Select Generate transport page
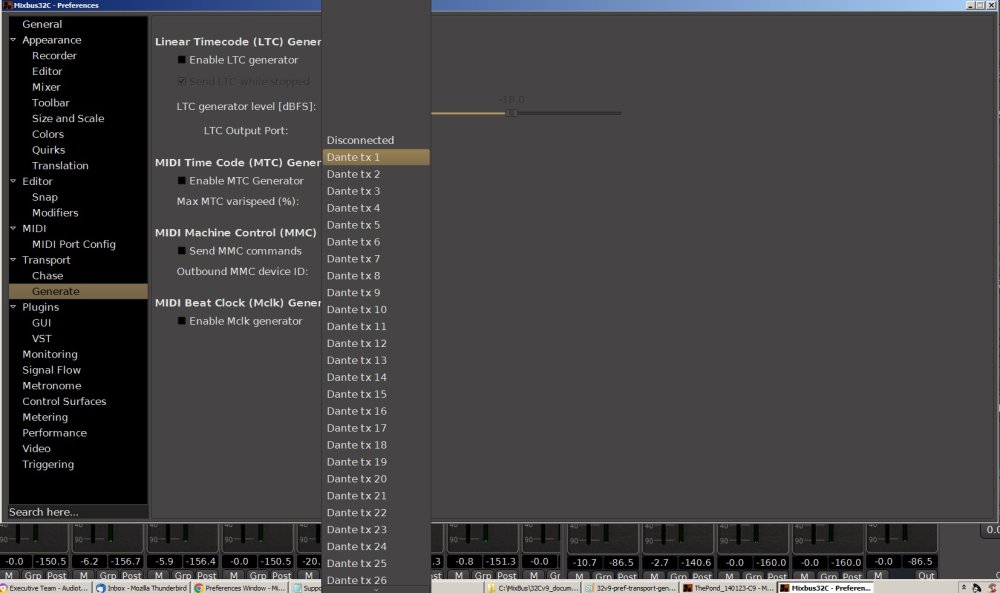This screenshot has height=593, width=1000. (x=78, y=291)
